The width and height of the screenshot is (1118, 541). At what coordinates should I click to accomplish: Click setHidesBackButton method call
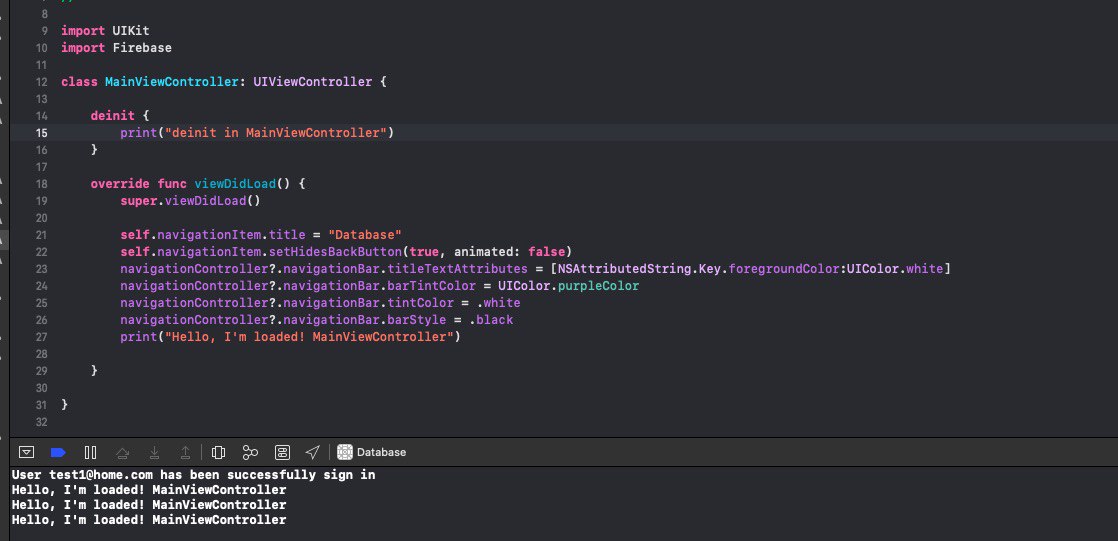334,252
